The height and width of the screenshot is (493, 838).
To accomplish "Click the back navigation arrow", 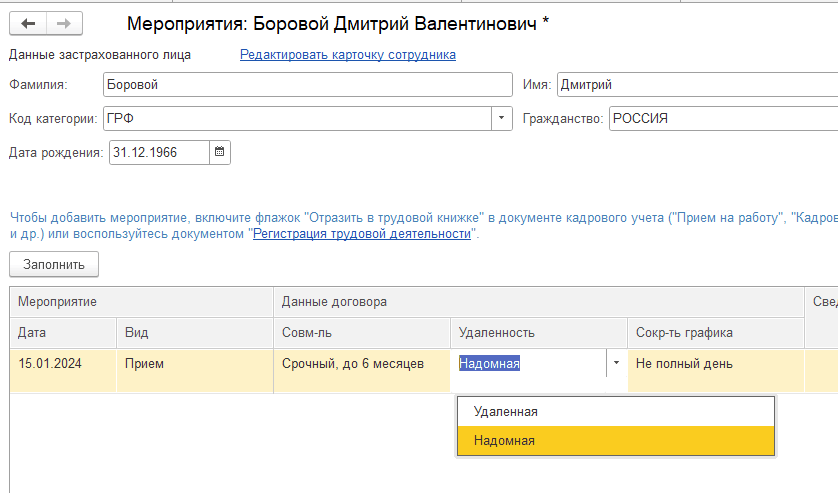I will tap(28, 24).
